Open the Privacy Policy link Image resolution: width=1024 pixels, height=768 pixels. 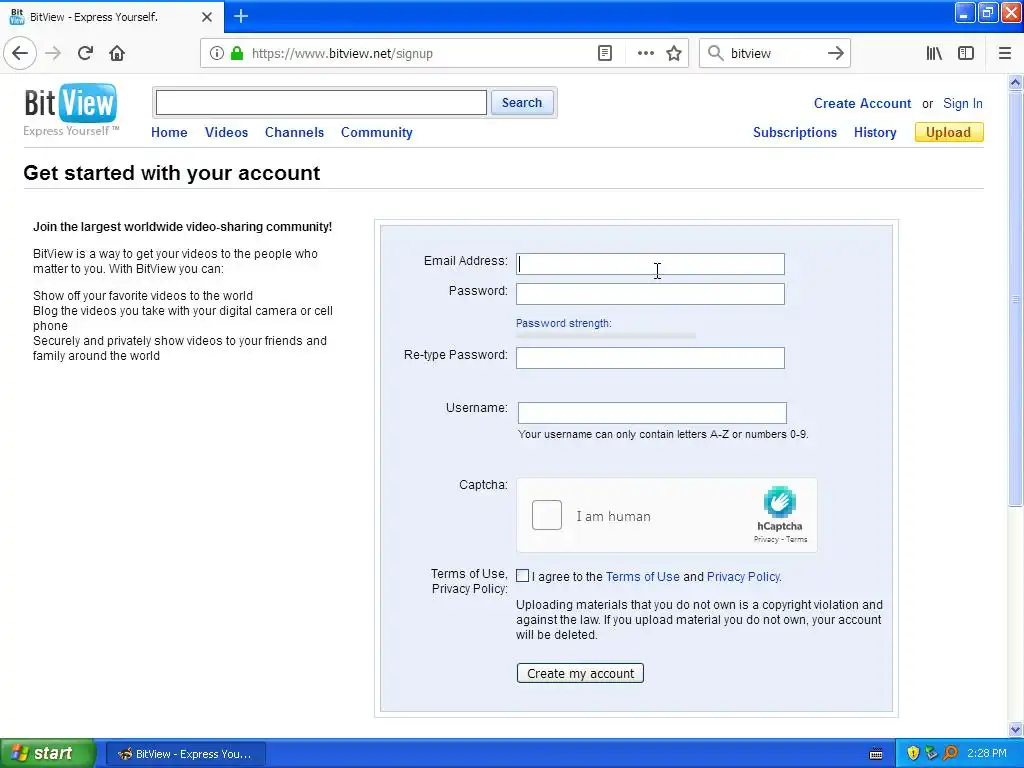pyautogui.click(x=743, y=577)
